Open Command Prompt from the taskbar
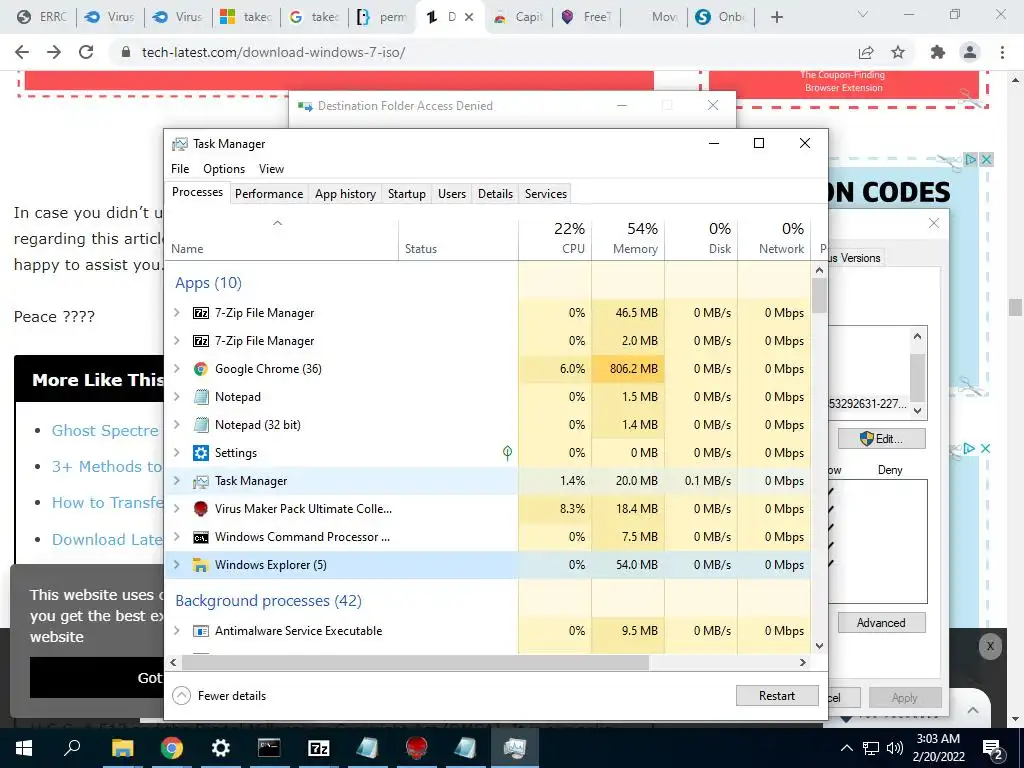 [x=269, y=748]
